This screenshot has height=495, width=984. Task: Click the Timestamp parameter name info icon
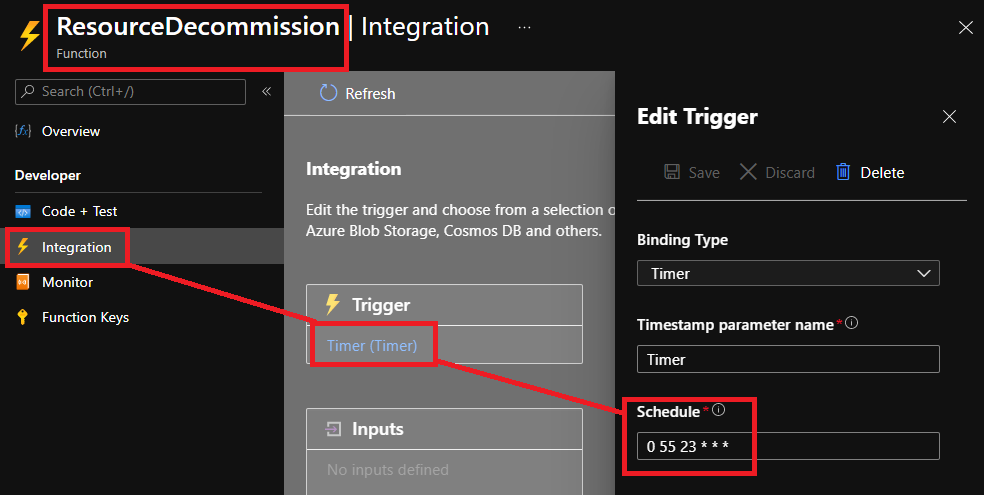852,323
